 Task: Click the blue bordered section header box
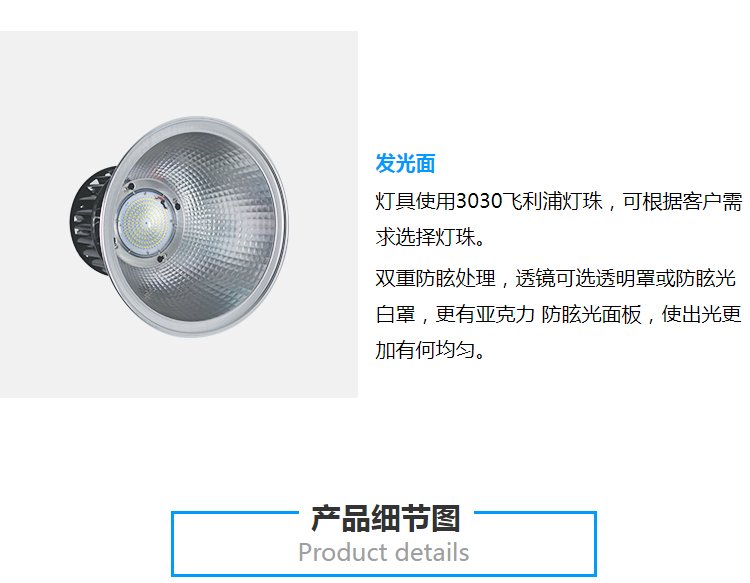coord(384,543)
